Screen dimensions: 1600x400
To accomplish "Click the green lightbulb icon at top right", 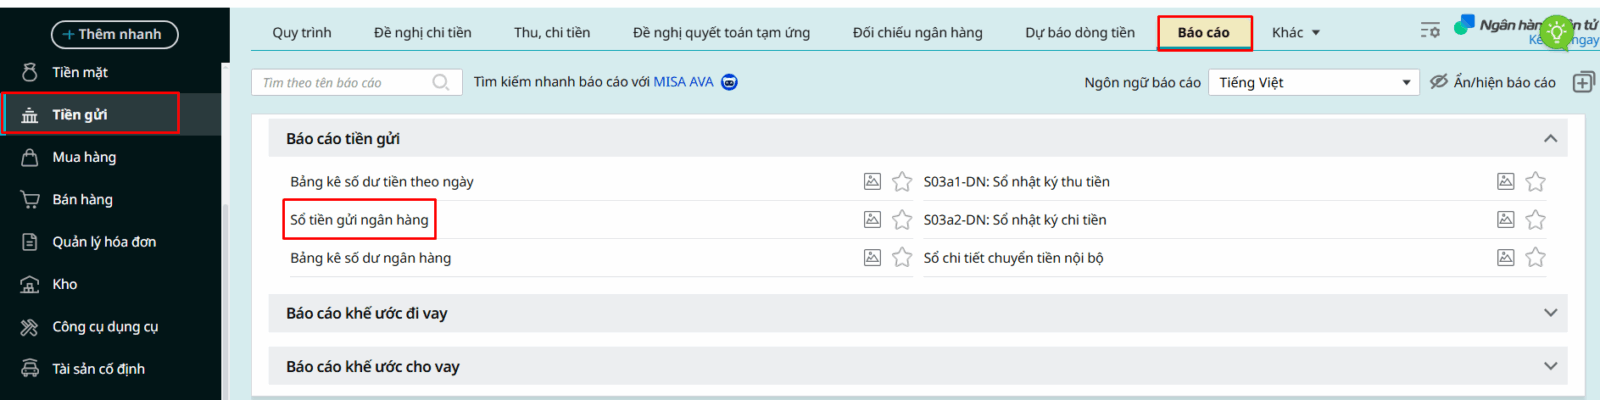I will tap(1556, 32).
